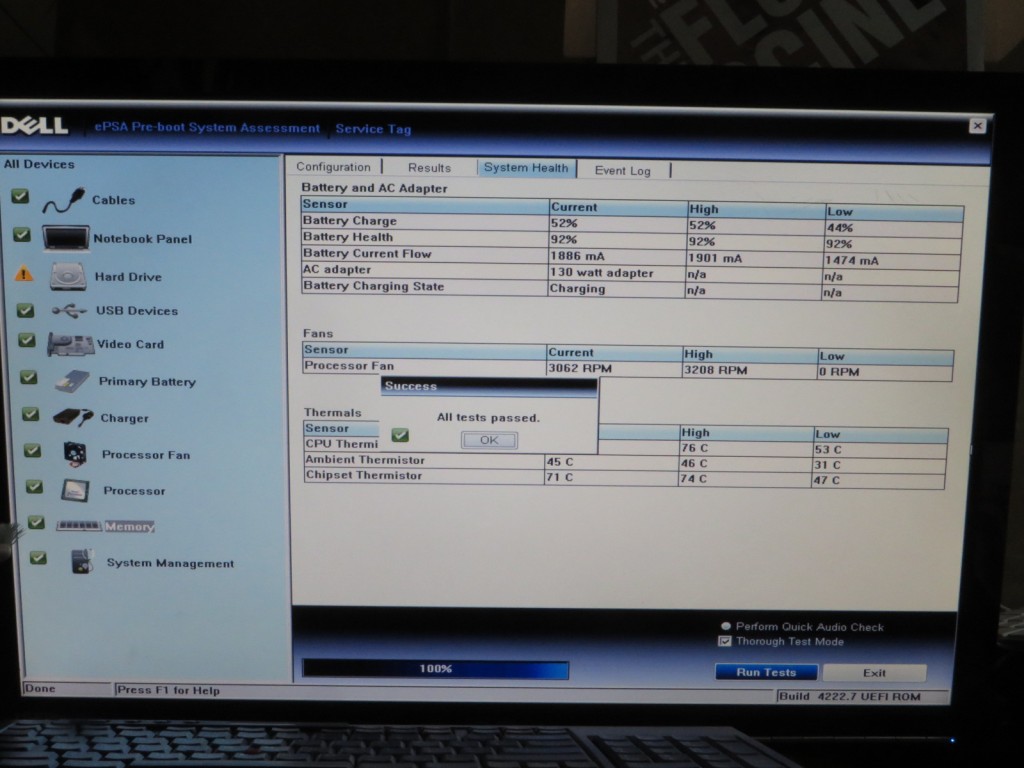Click OK in the Success dialog
The image size is (1024, 768).
click(x=489, y=440)
